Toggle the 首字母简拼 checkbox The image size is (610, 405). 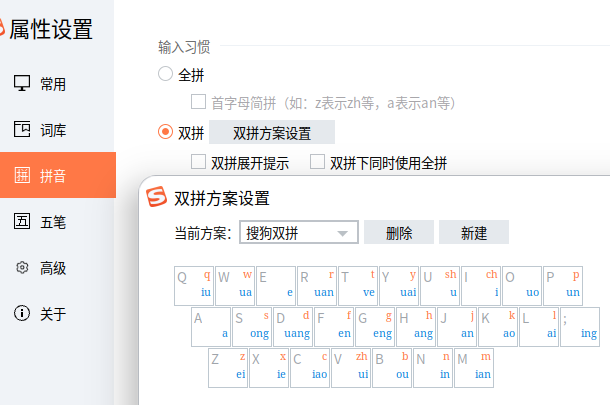[x=198, y=102]
